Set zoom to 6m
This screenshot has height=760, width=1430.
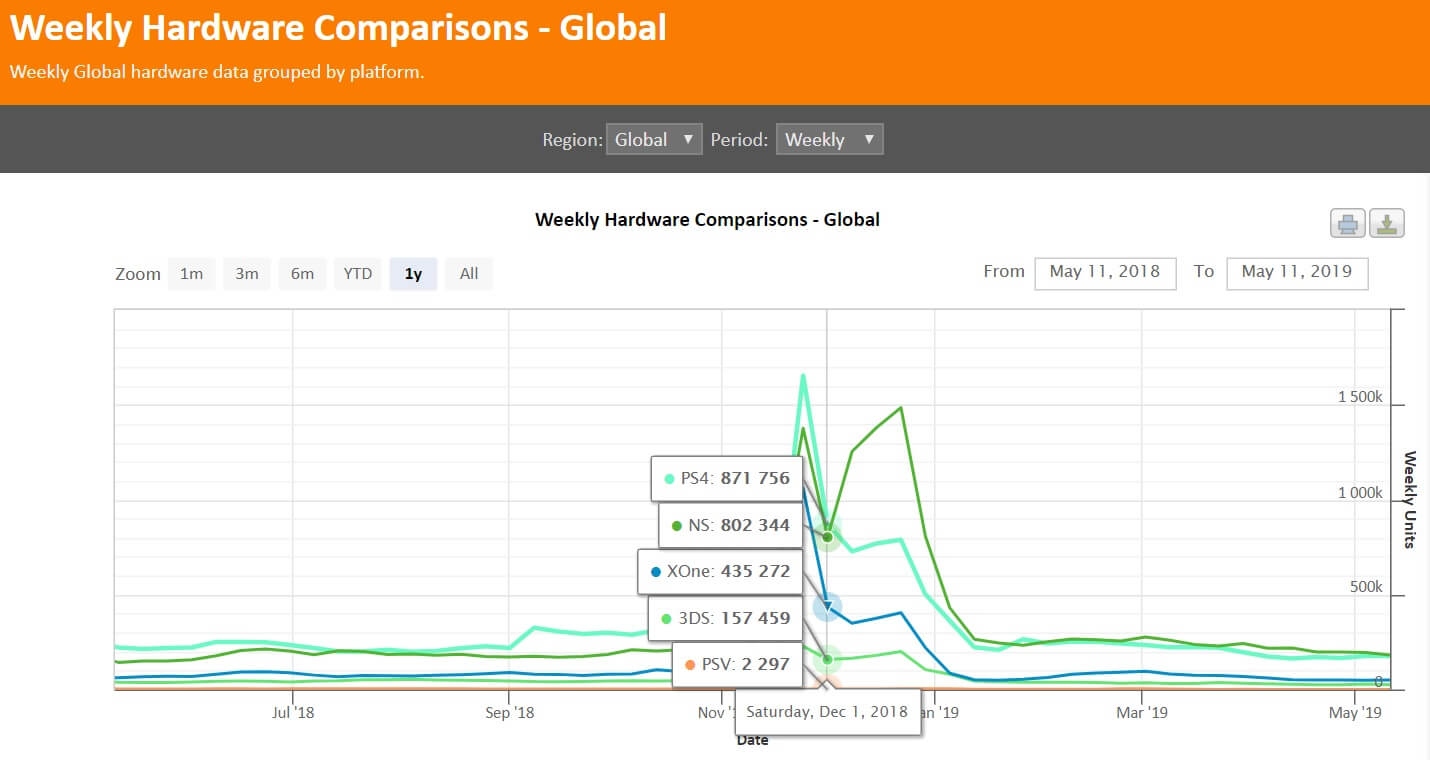click(302, 274)
